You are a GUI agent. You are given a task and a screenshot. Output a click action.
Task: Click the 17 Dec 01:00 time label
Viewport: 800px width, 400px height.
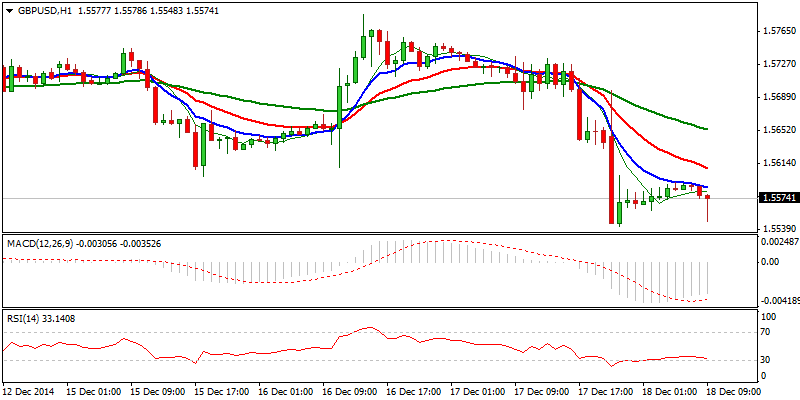tap(478, 391)
